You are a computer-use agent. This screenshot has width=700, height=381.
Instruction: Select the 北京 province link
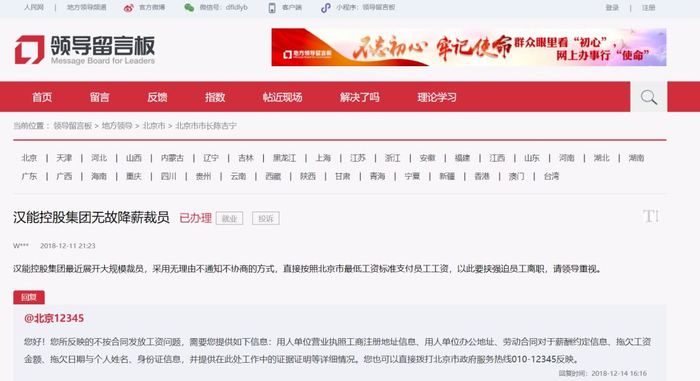tap(29, 158)
